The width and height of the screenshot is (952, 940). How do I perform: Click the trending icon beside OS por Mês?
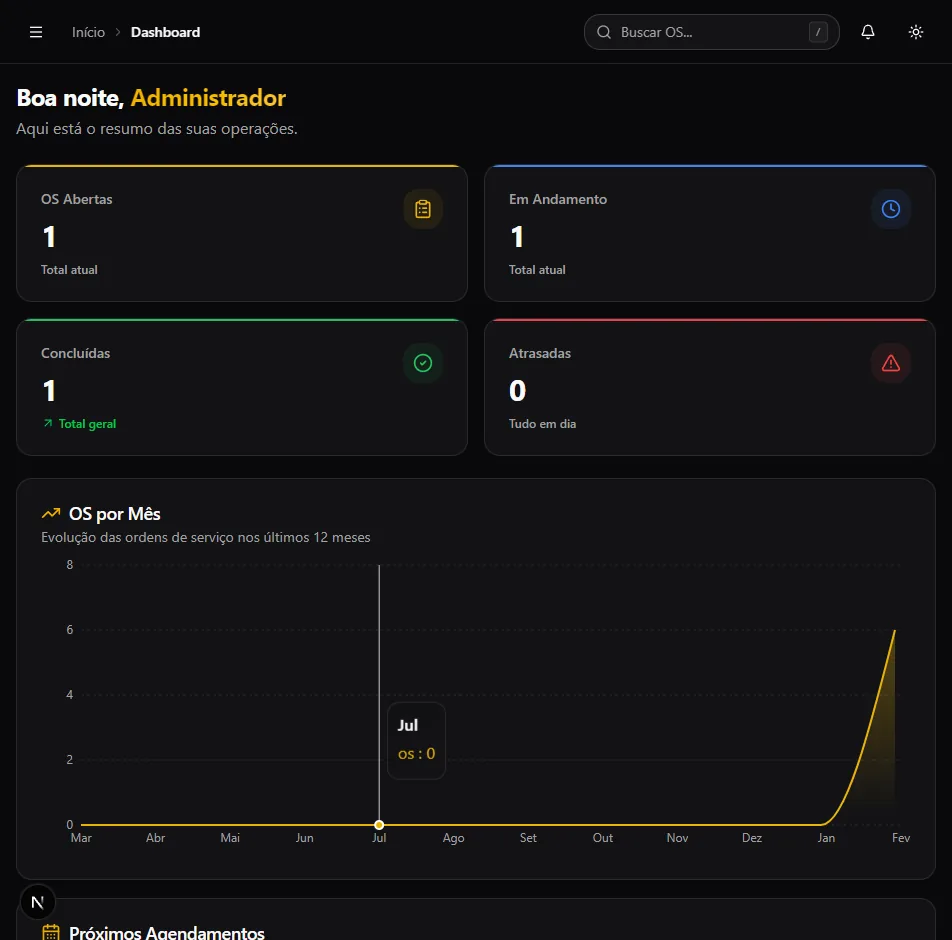click(51, 514)
